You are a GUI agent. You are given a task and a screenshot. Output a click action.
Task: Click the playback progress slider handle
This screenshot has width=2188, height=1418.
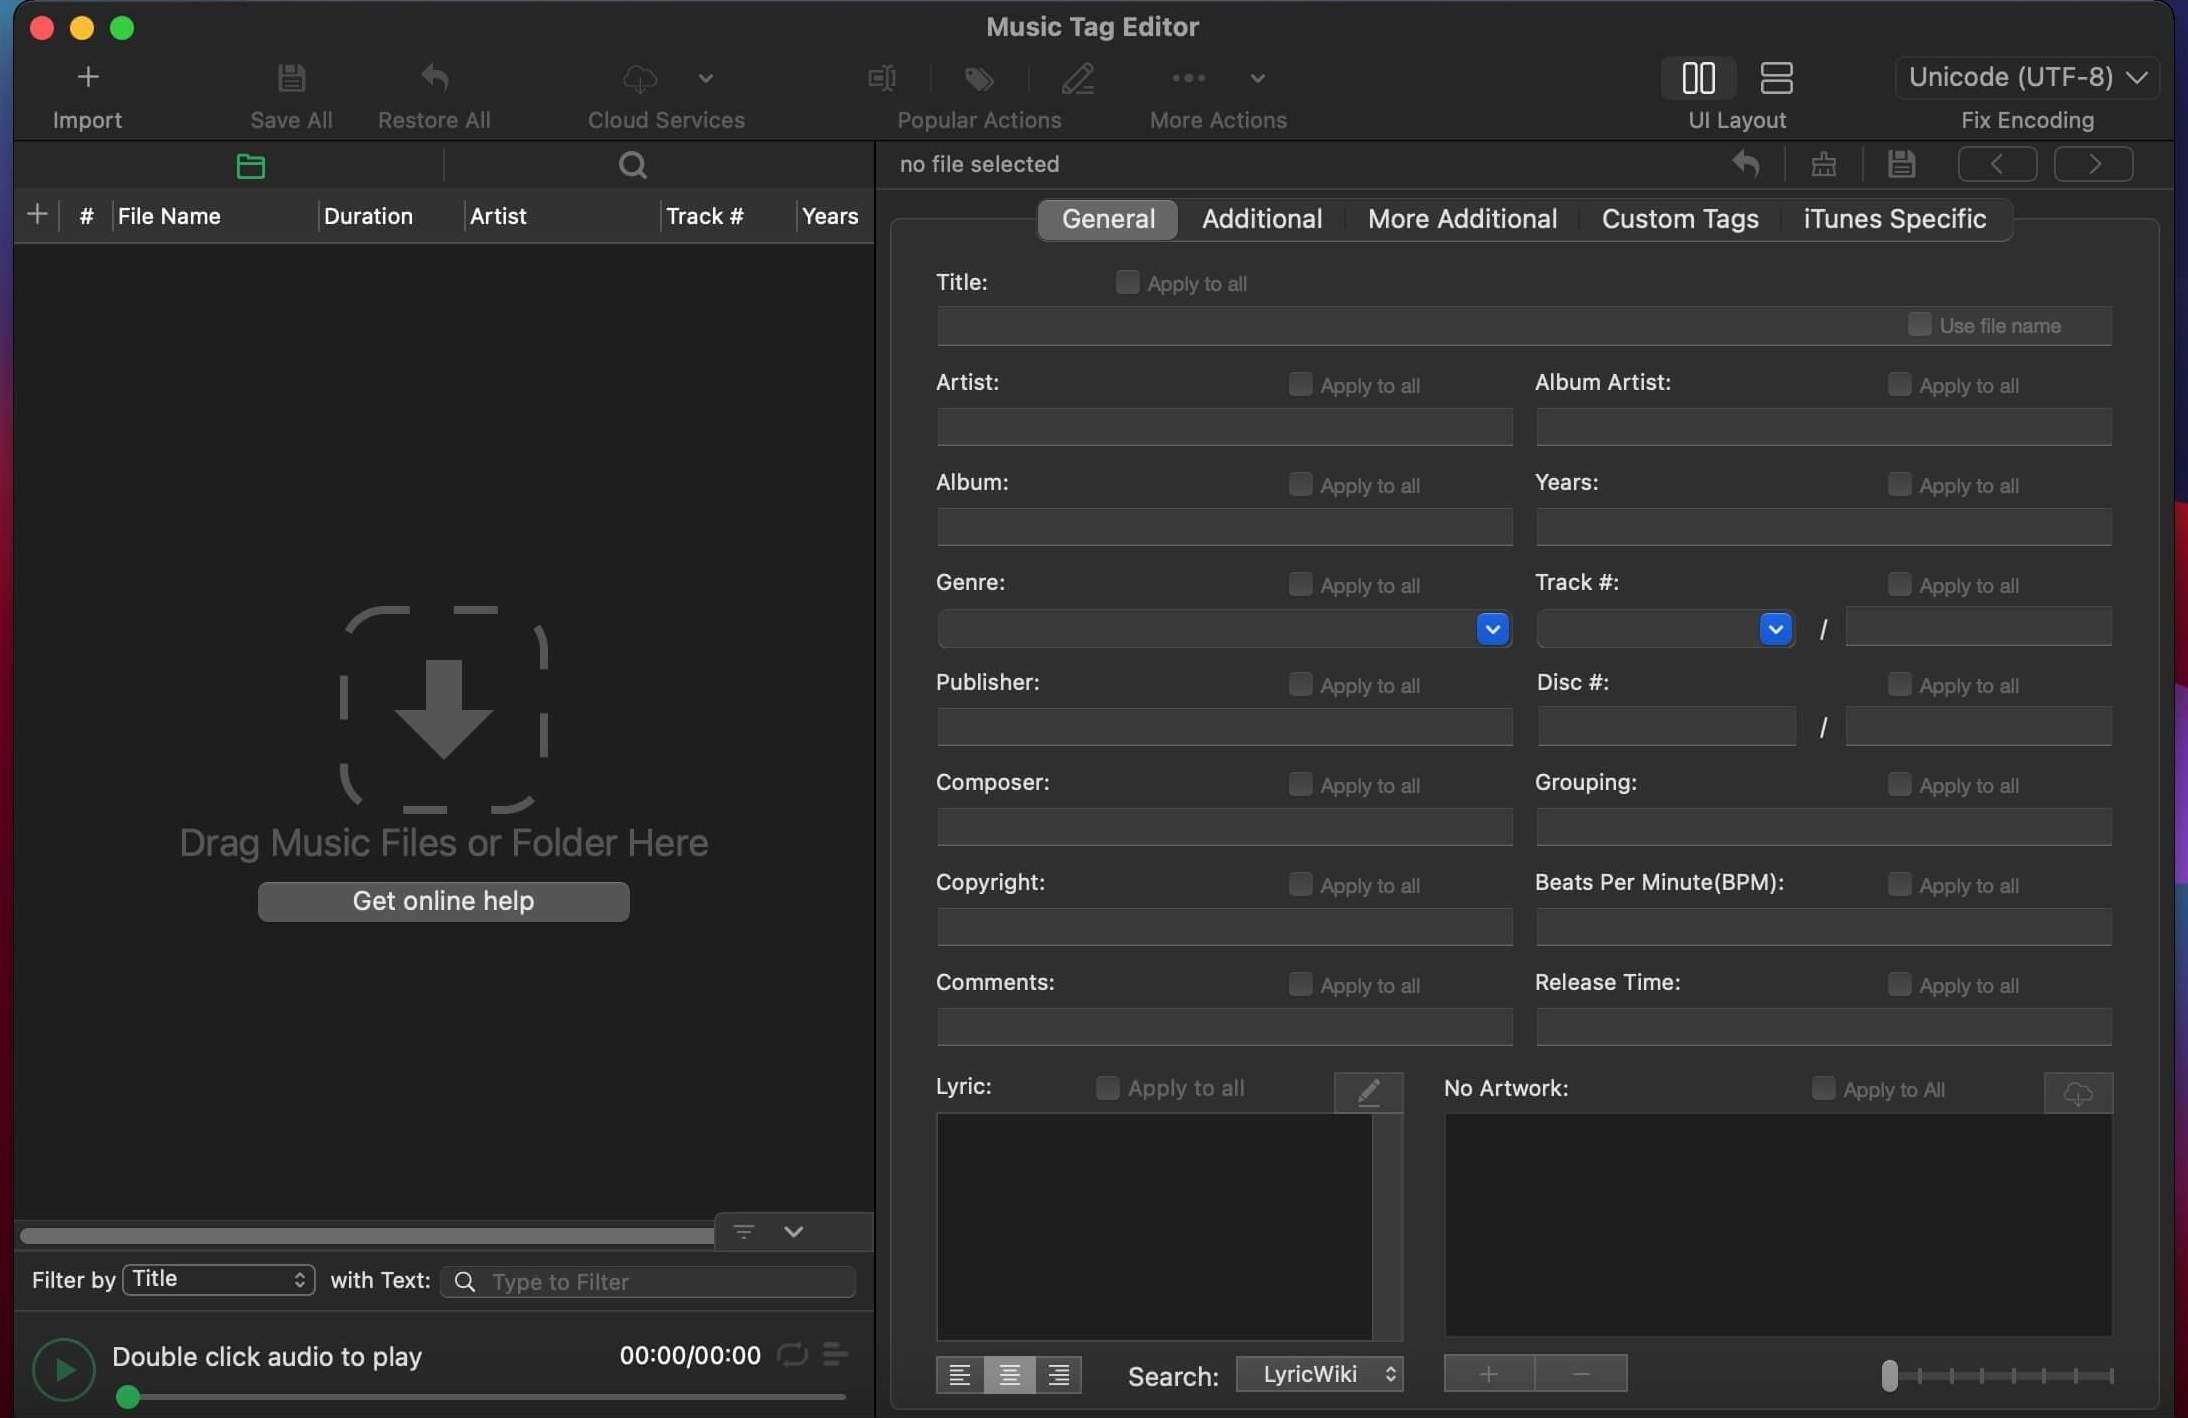coord(128,1397)
